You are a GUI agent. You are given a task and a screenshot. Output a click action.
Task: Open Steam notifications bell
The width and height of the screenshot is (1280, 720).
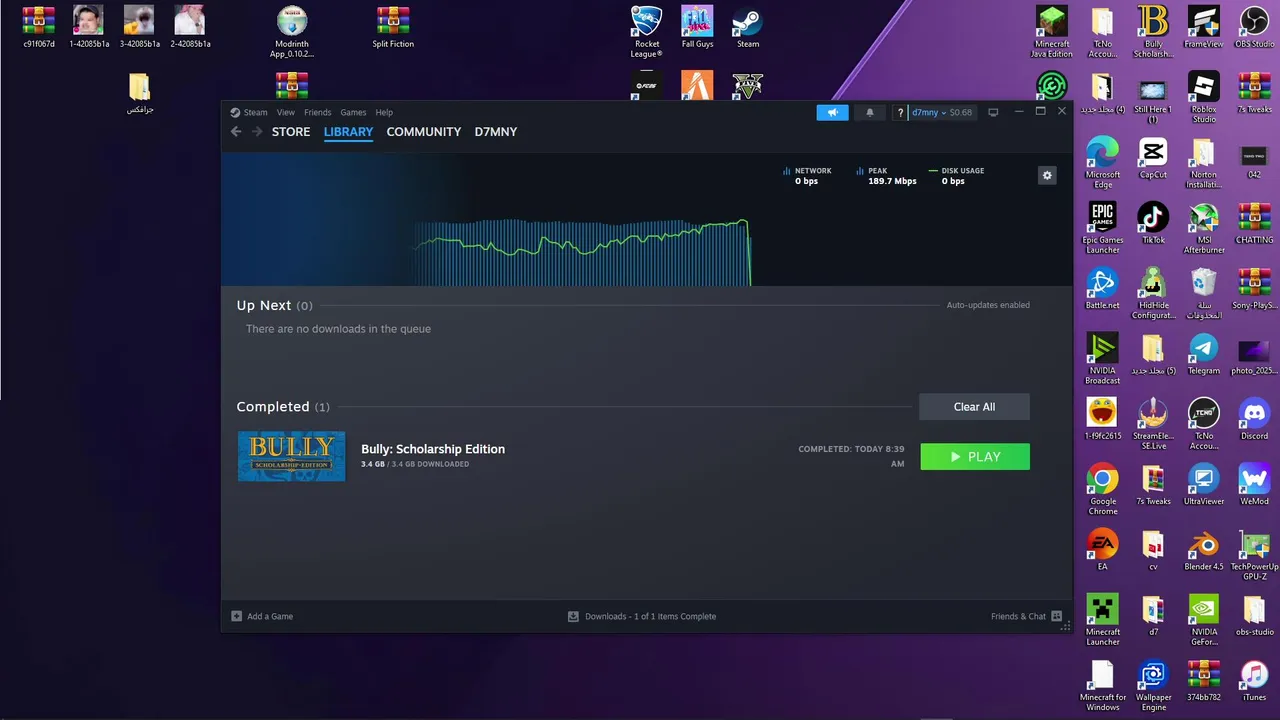click(x=870, y=112)
